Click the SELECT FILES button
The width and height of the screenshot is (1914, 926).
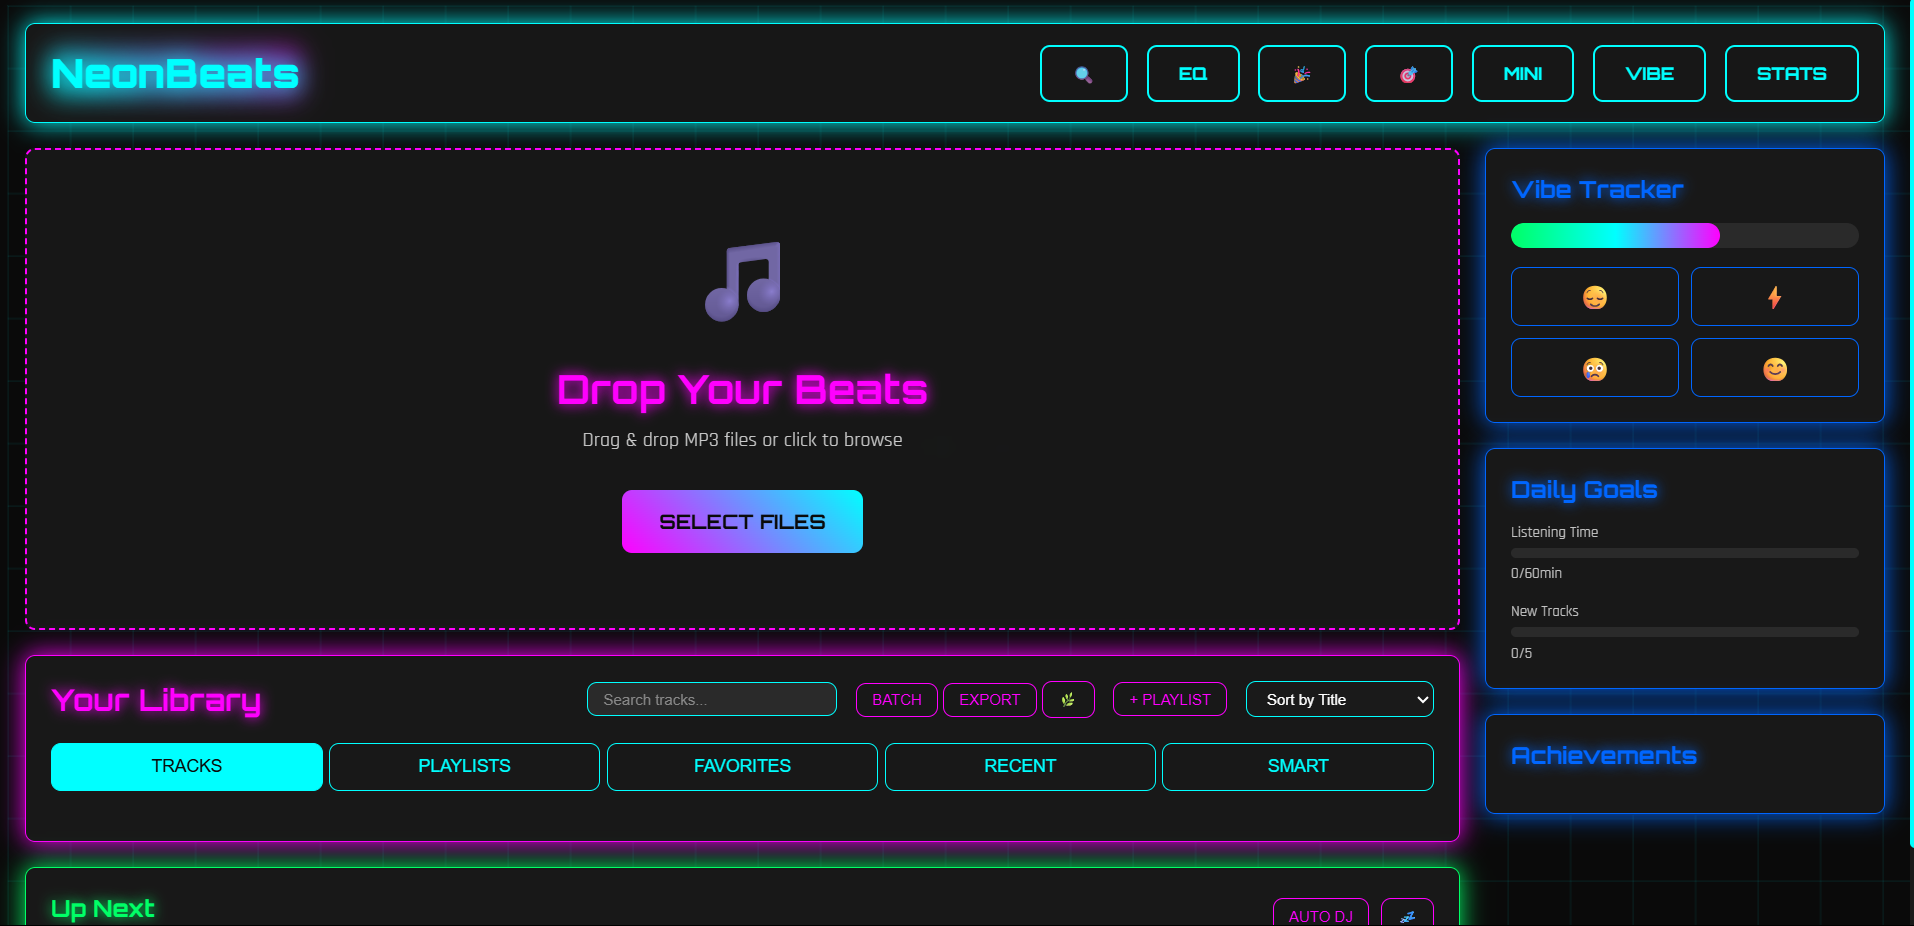742,521
